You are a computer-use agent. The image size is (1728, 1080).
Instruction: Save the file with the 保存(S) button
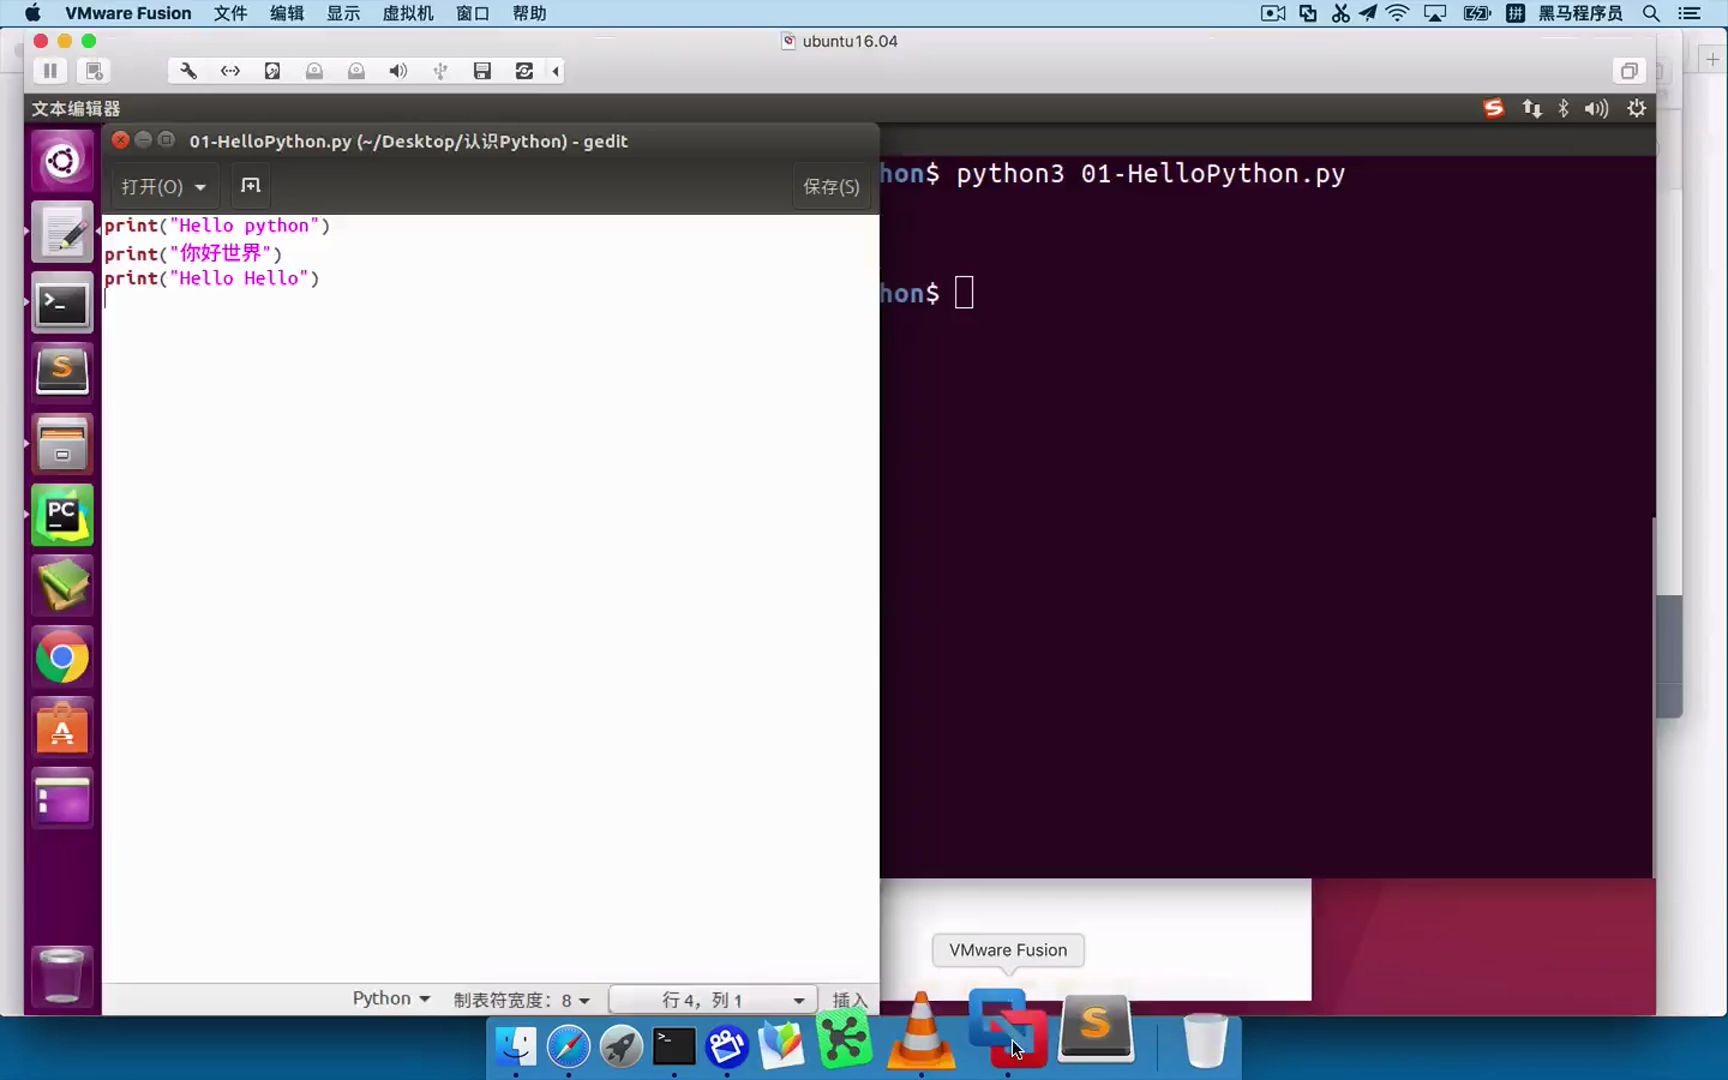[830, 186]
